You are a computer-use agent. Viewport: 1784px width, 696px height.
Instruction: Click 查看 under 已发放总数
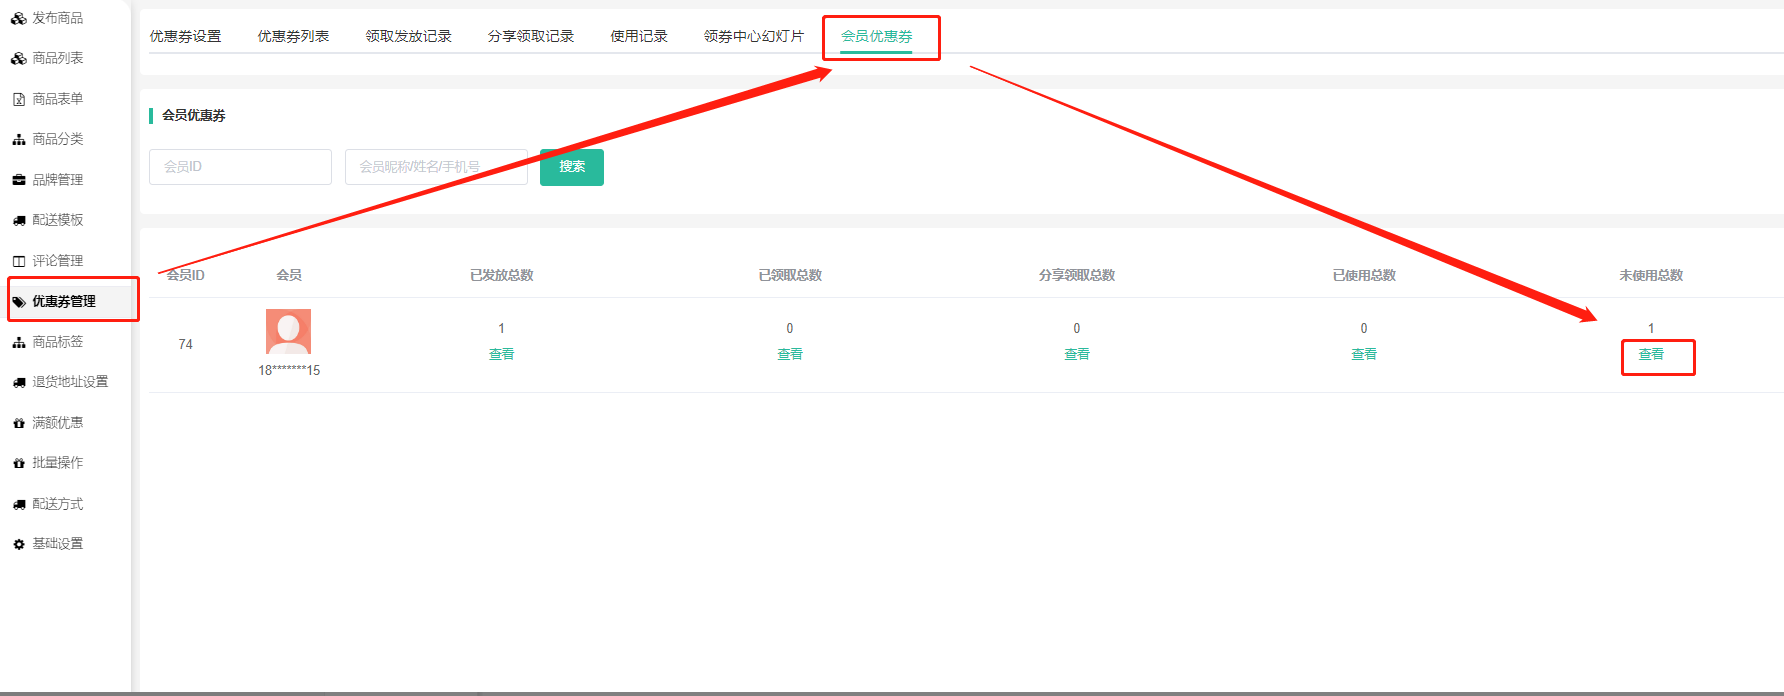(501, 354)
